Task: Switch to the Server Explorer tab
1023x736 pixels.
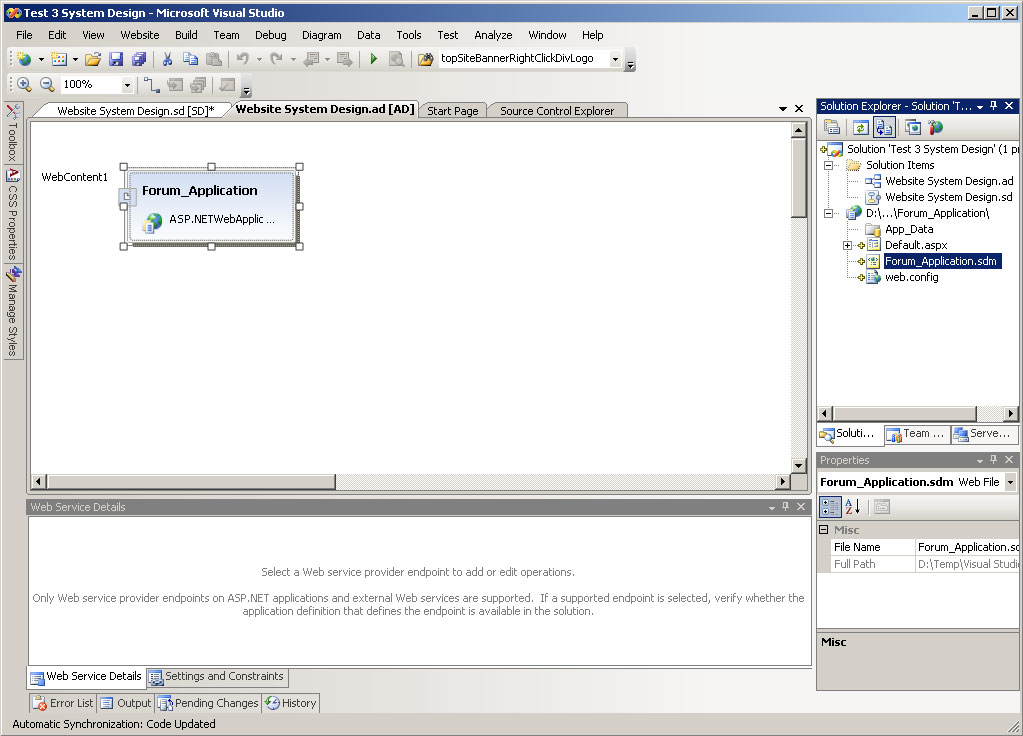Action: click(984, 434)
